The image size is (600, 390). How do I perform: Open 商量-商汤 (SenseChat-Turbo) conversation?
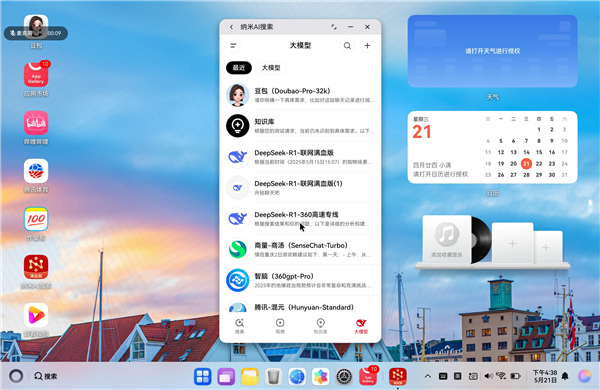point(300,250)
